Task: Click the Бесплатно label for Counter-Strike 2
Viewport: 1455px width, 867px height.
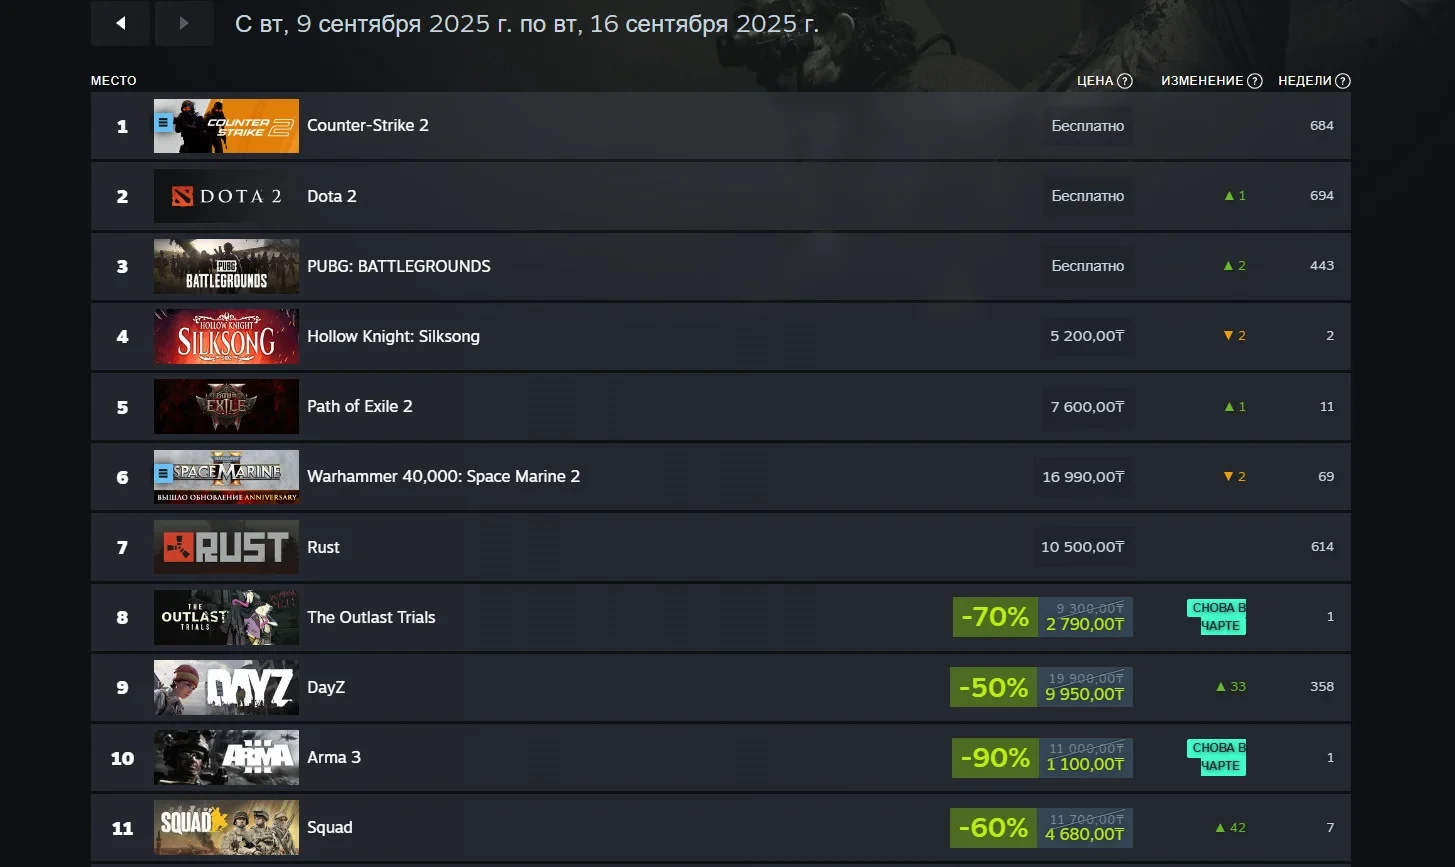Action: pos(1087,126)
